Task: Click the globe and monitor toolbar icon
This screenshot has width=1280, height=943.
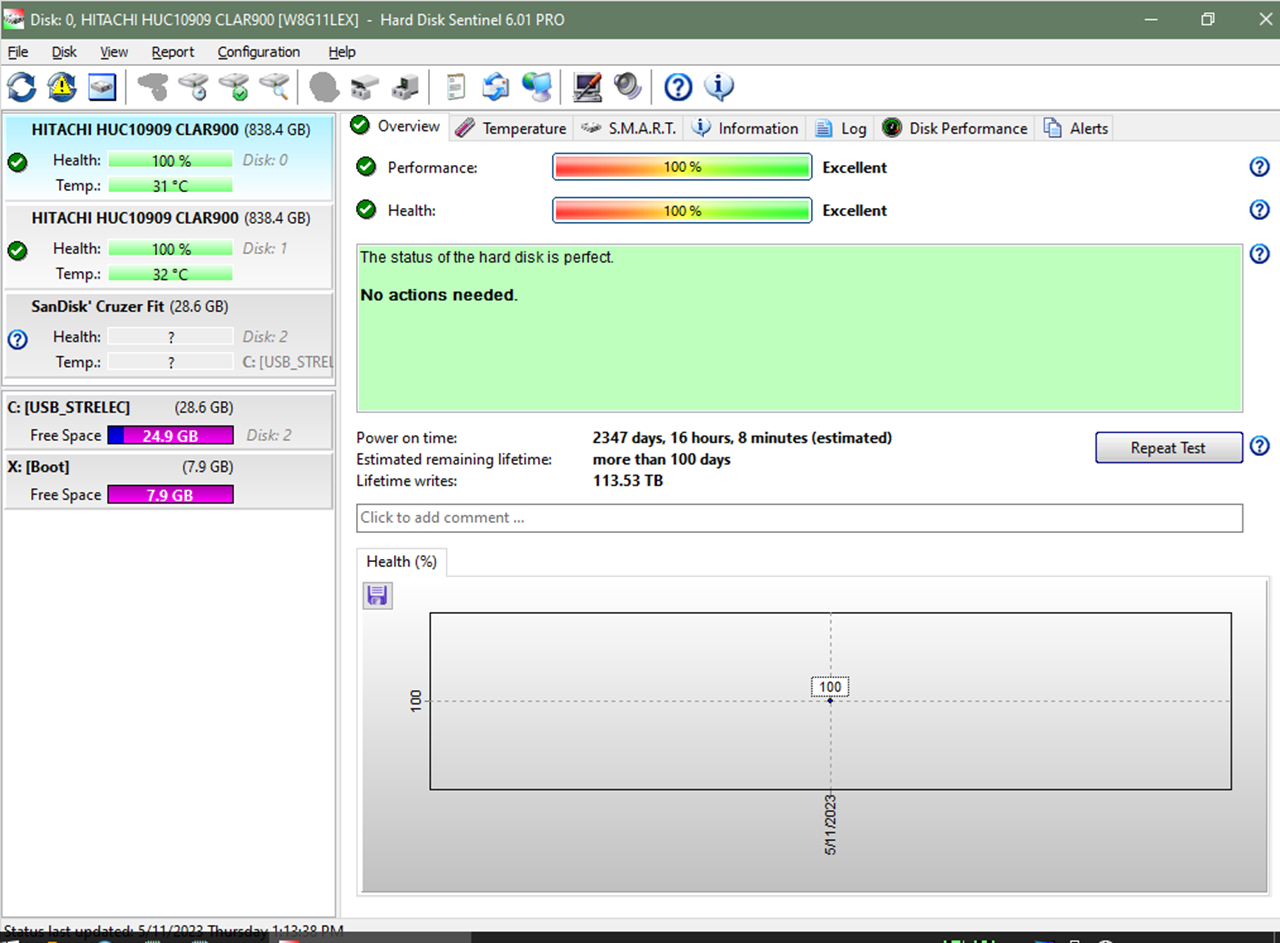Action: click(537, 88)
